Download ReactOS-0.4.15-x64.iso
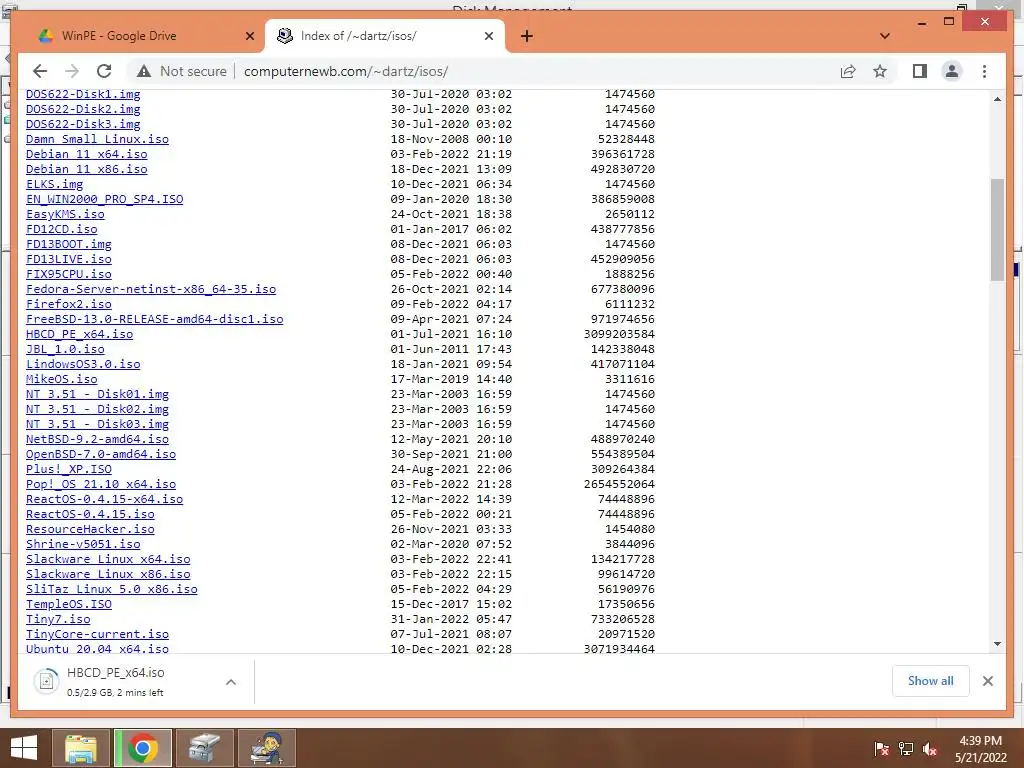The height and width of the screenshot is (768, 1024). click(x=104, y=500)
